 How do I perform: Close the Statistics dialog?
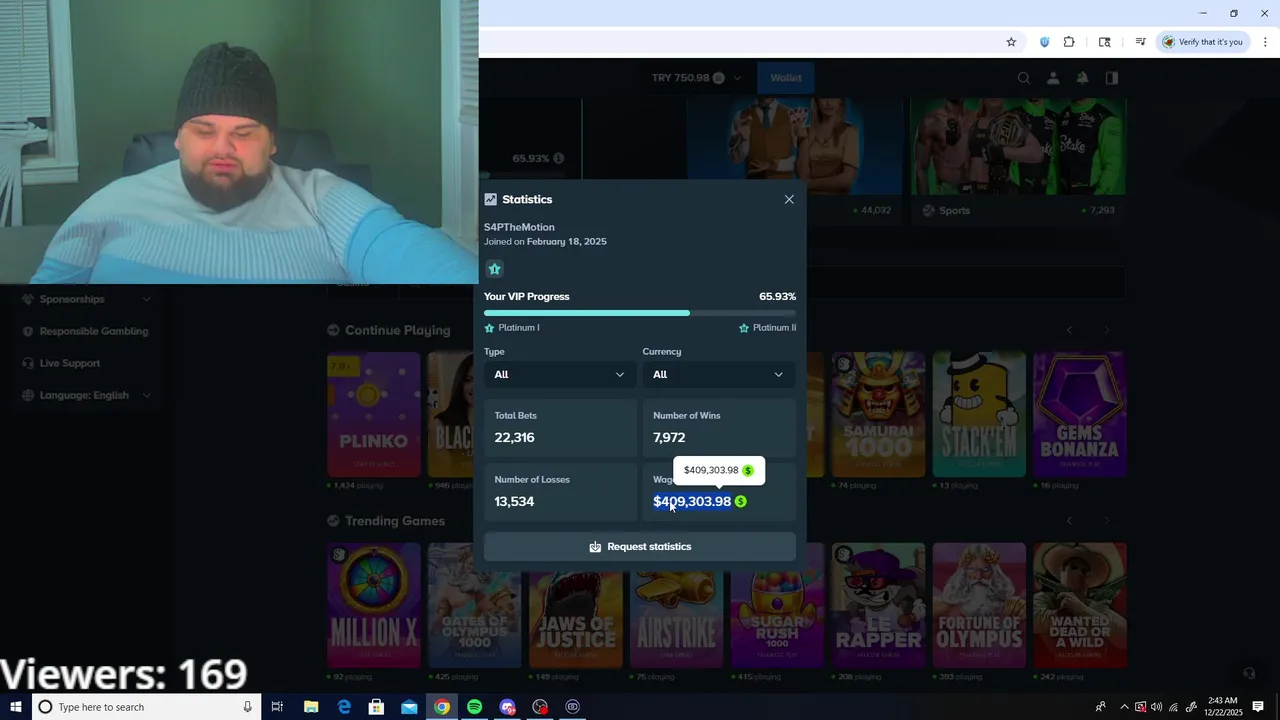pos(789,199)
